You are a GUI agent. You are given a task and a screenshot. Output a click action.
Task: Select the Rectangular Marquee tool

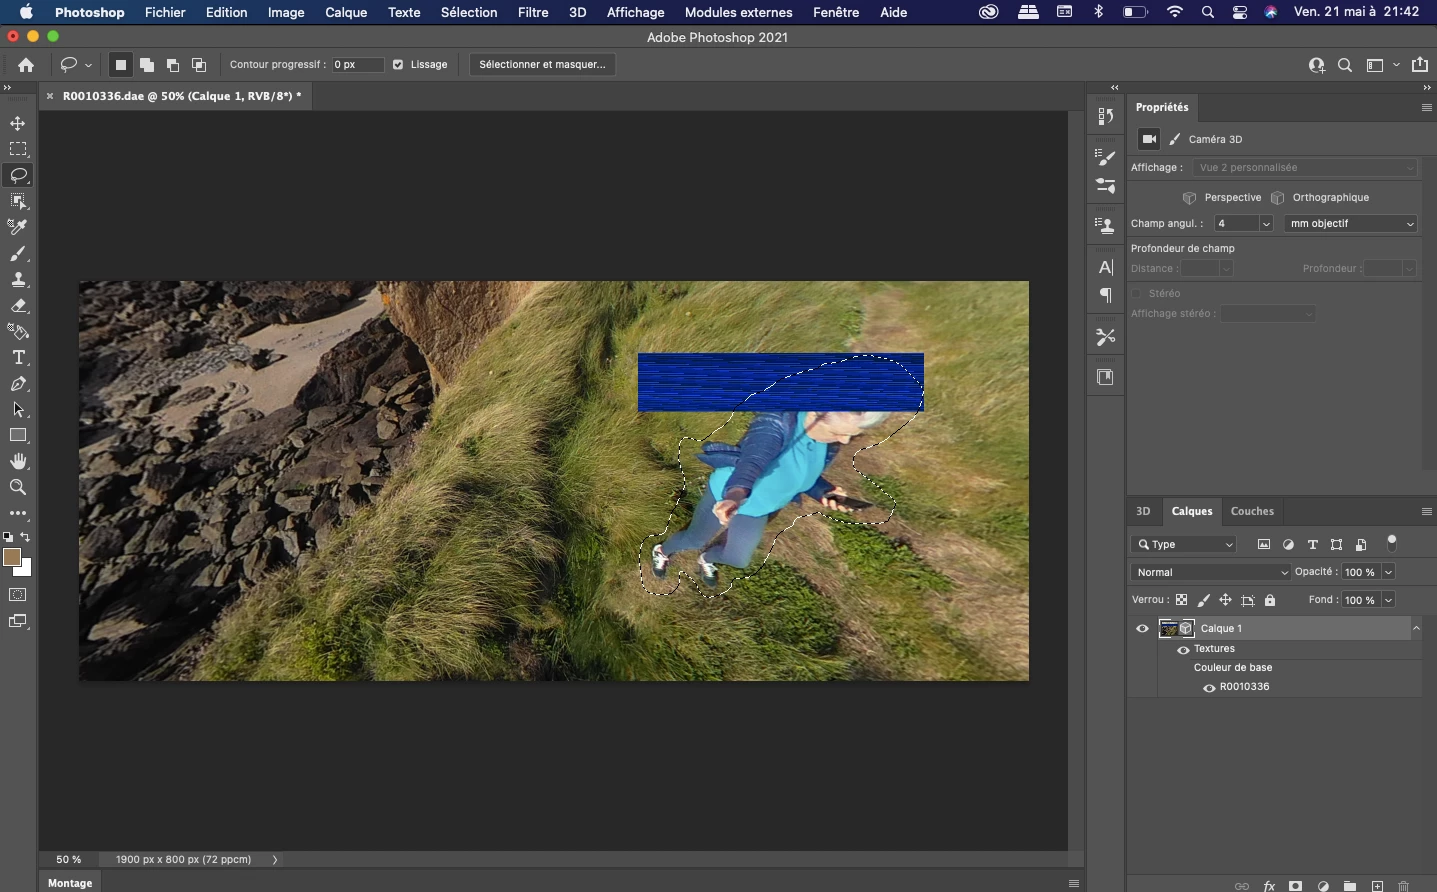18,149
